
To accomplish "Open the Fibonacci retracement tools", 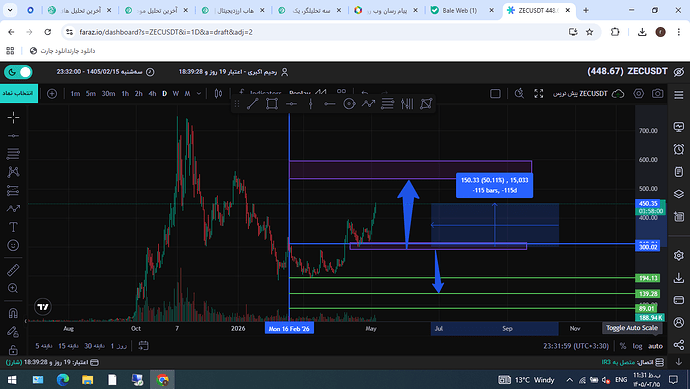I will 13,154.
